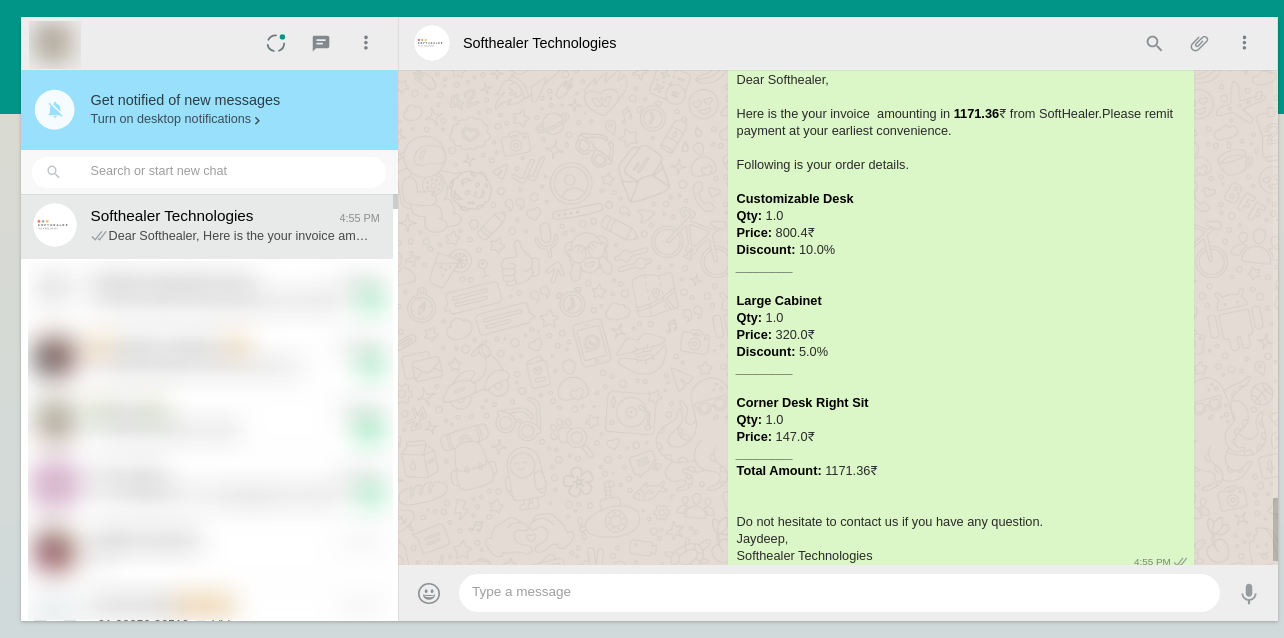Open the emoji picker smiley icon
This screenshot has width=1284, height=638.
(x=429, y=593)
